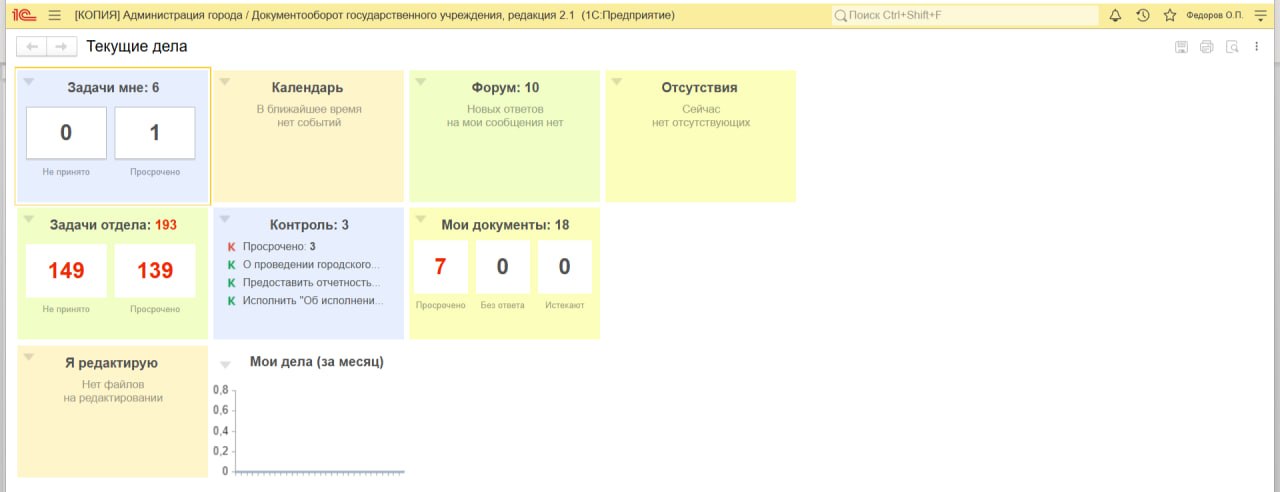Expand the Контроль widget triangle menu
The height and width of the screenshot is (492, 1280).
click(225, 219)
